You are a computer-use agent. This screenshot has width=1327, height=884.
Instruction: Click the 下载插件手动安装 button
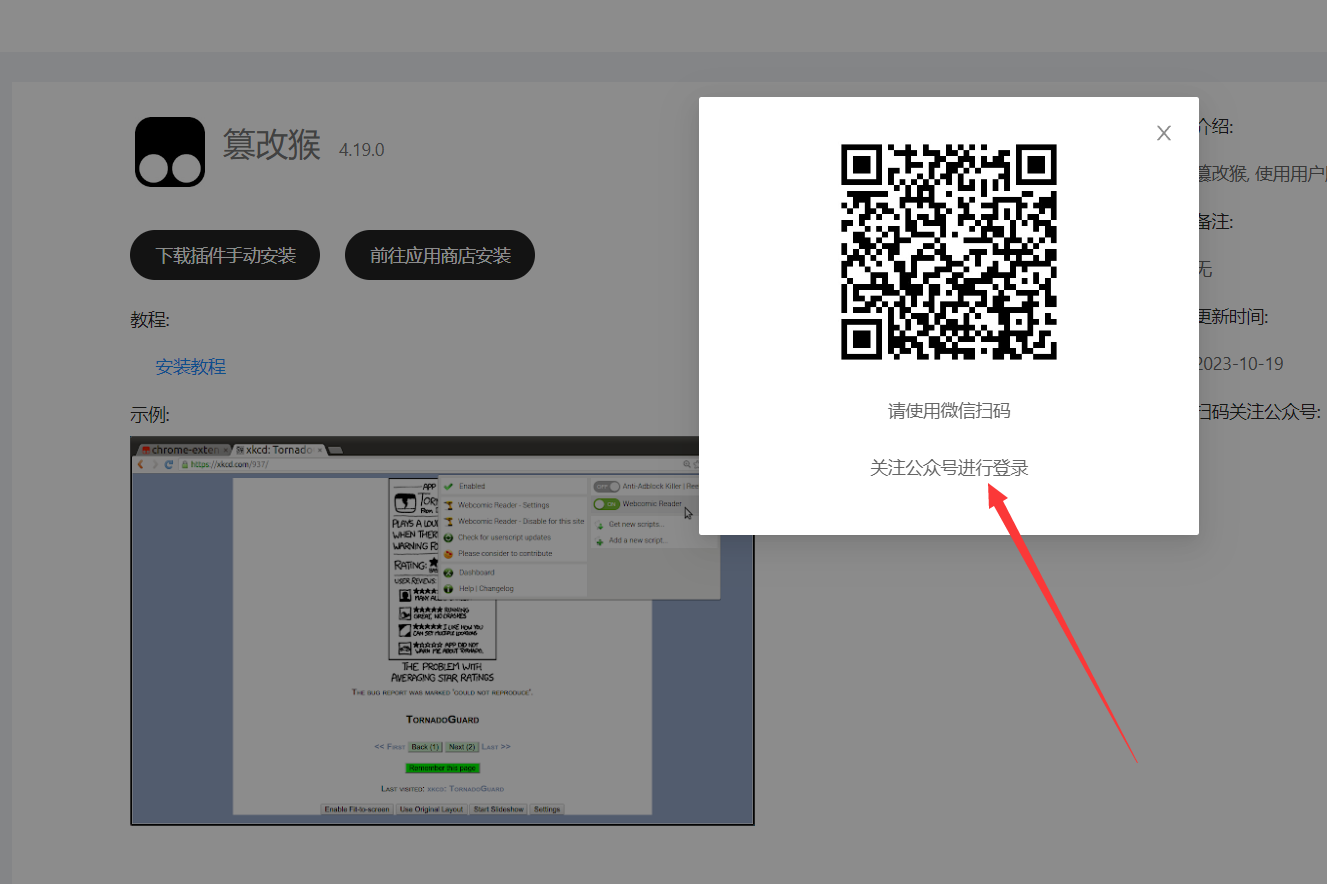pyautogui.click(x=225, y=256)
